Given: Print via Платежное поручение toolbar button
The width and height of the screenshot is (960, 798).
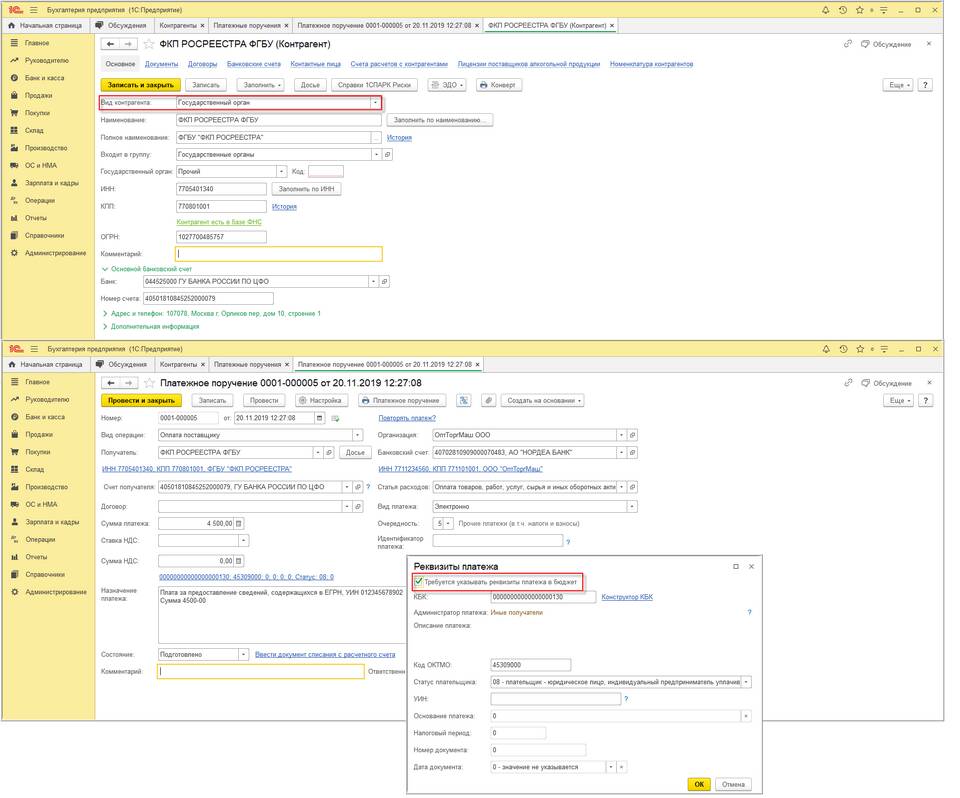Looking at the screenshot, I should (401, 401).
